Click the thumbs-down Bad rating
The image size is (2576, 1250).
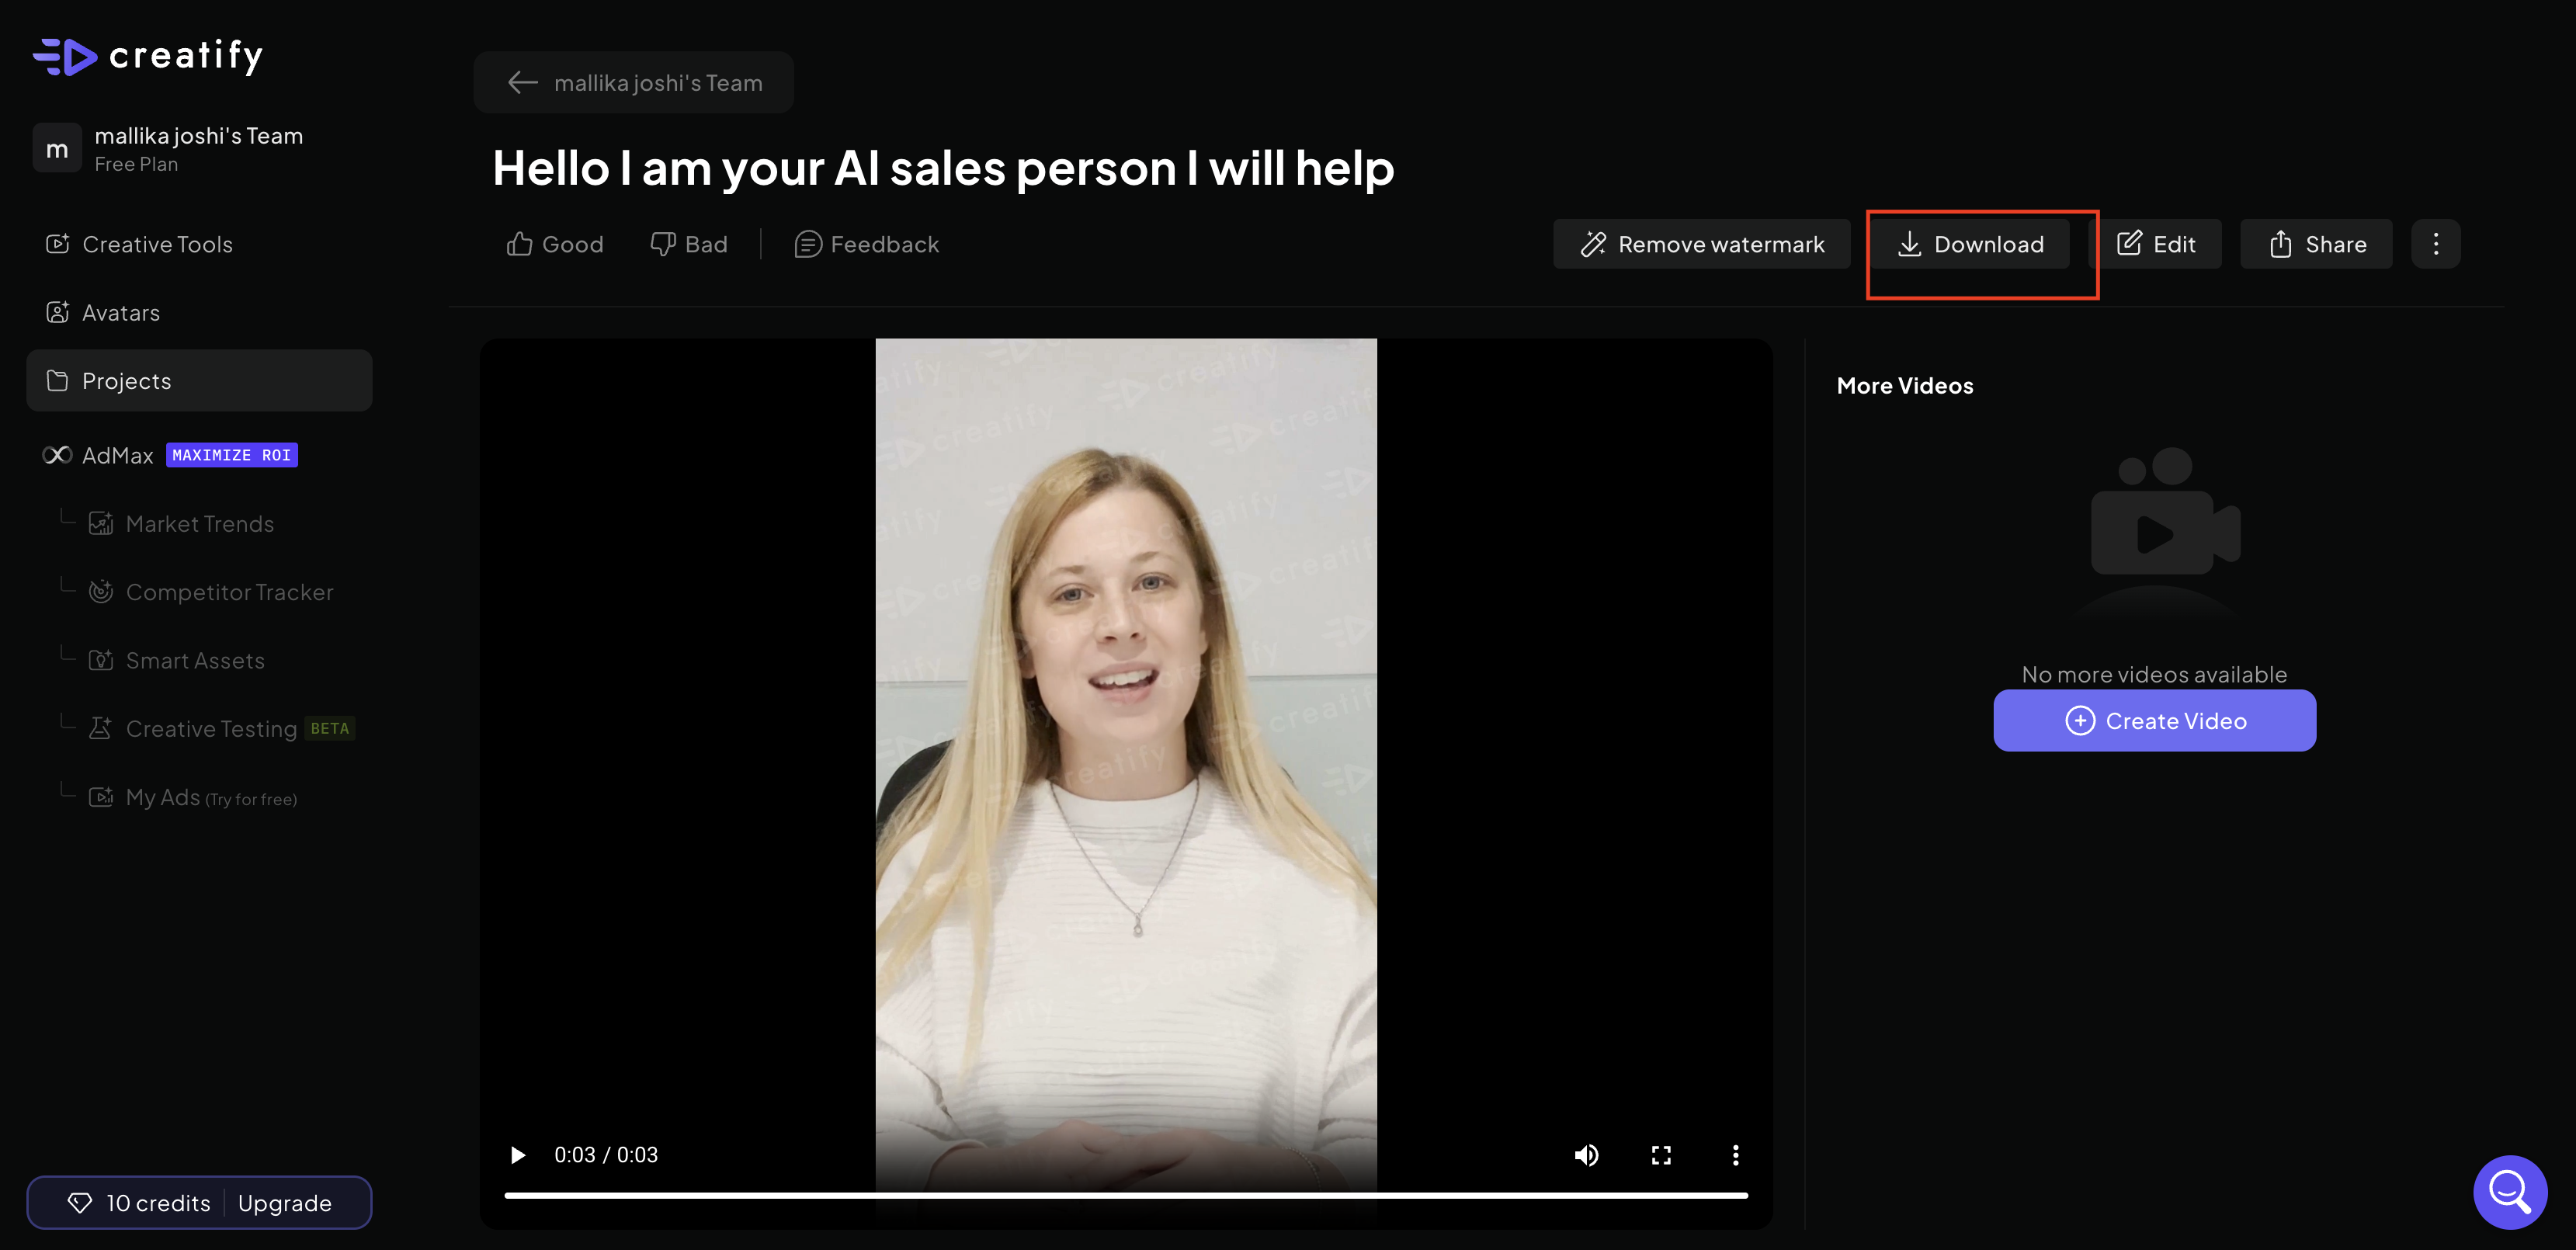689,244
